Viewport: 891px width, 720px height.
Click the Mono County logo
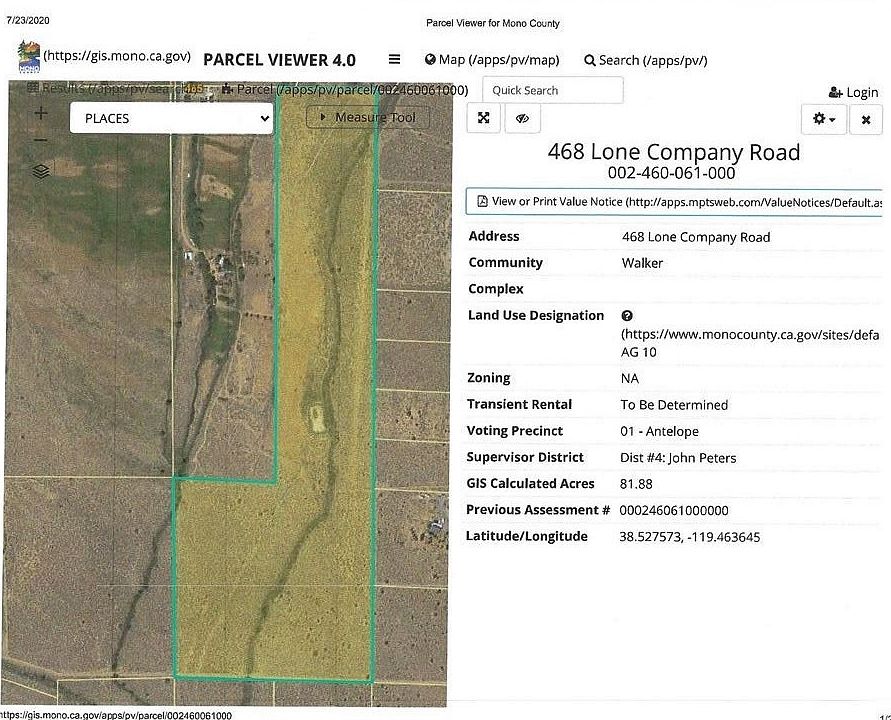coord(29,57)
